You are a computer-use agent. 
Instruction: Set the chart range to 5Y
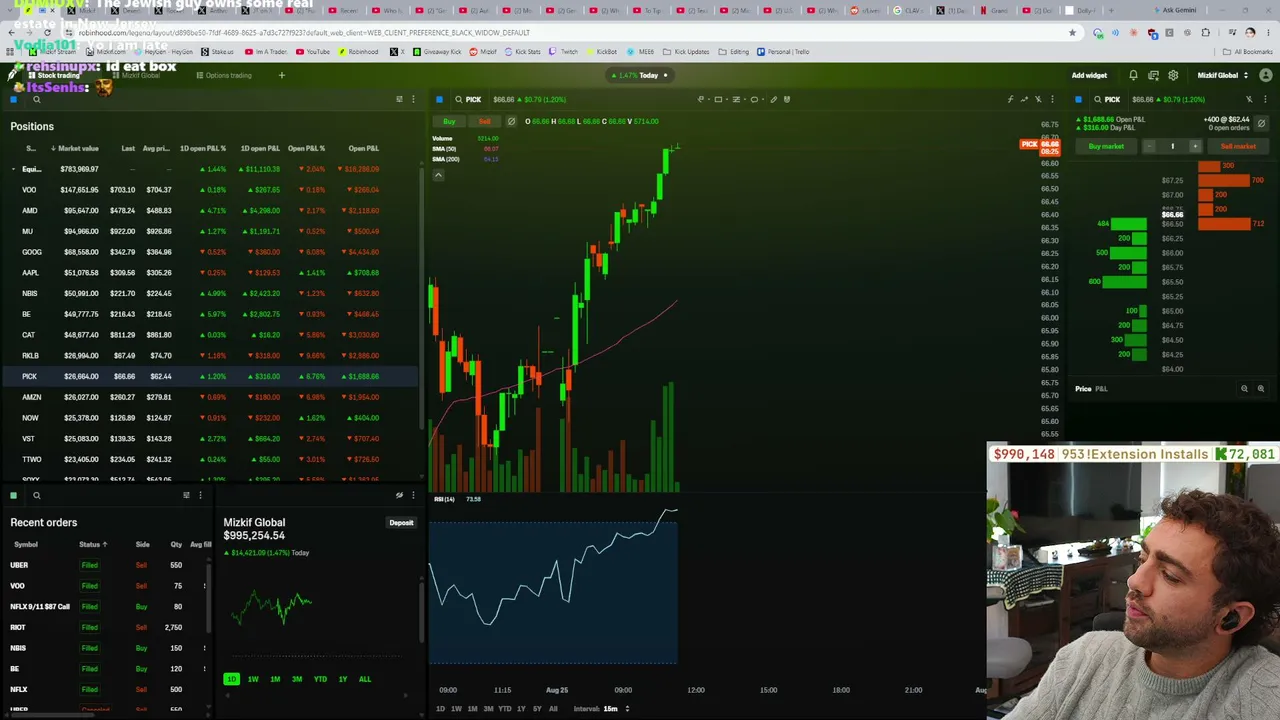click(537, 709)
